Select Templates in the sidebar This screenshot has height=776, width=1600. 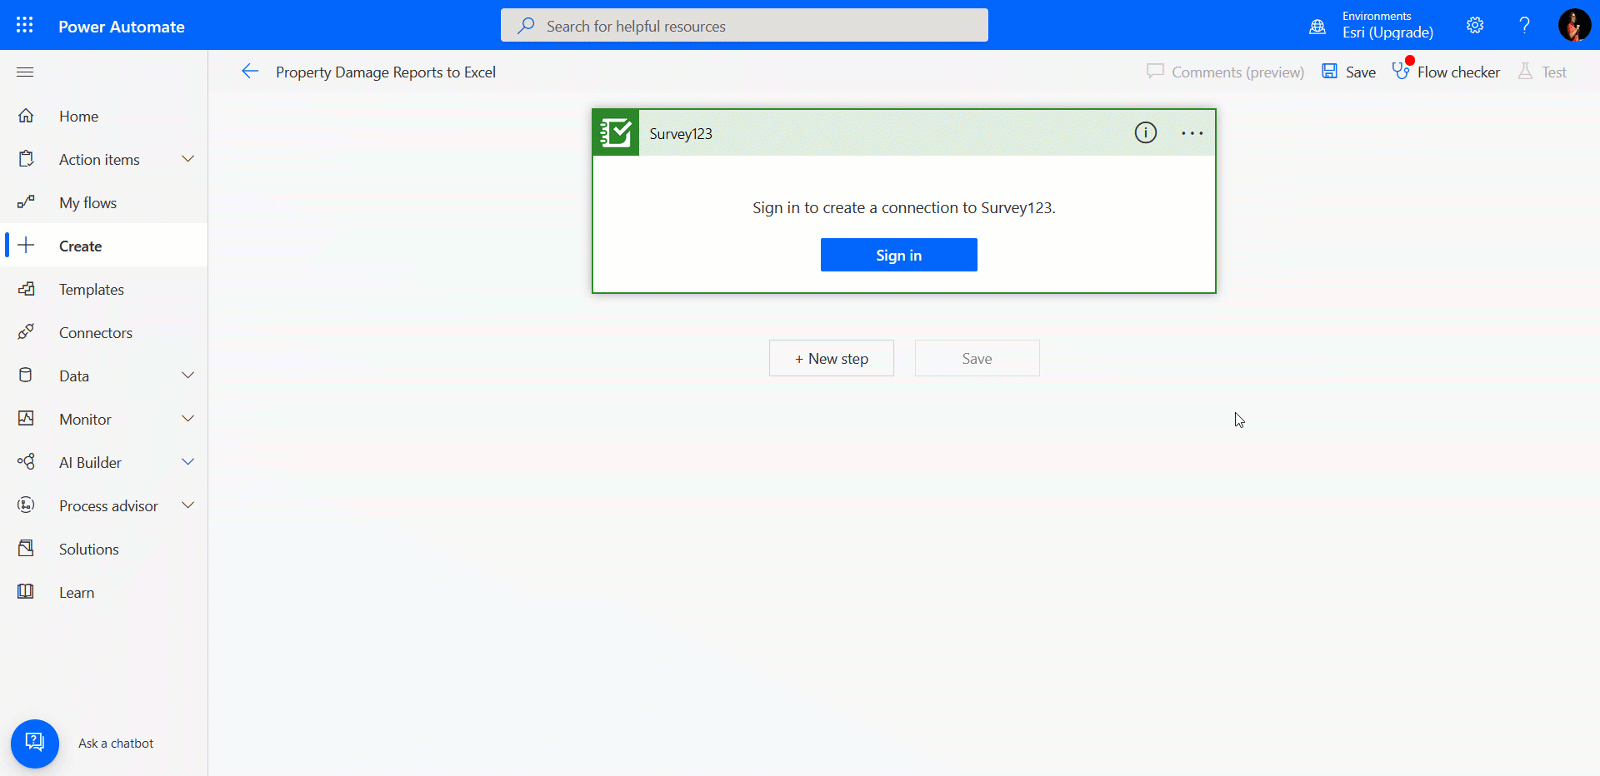[104, 289]
